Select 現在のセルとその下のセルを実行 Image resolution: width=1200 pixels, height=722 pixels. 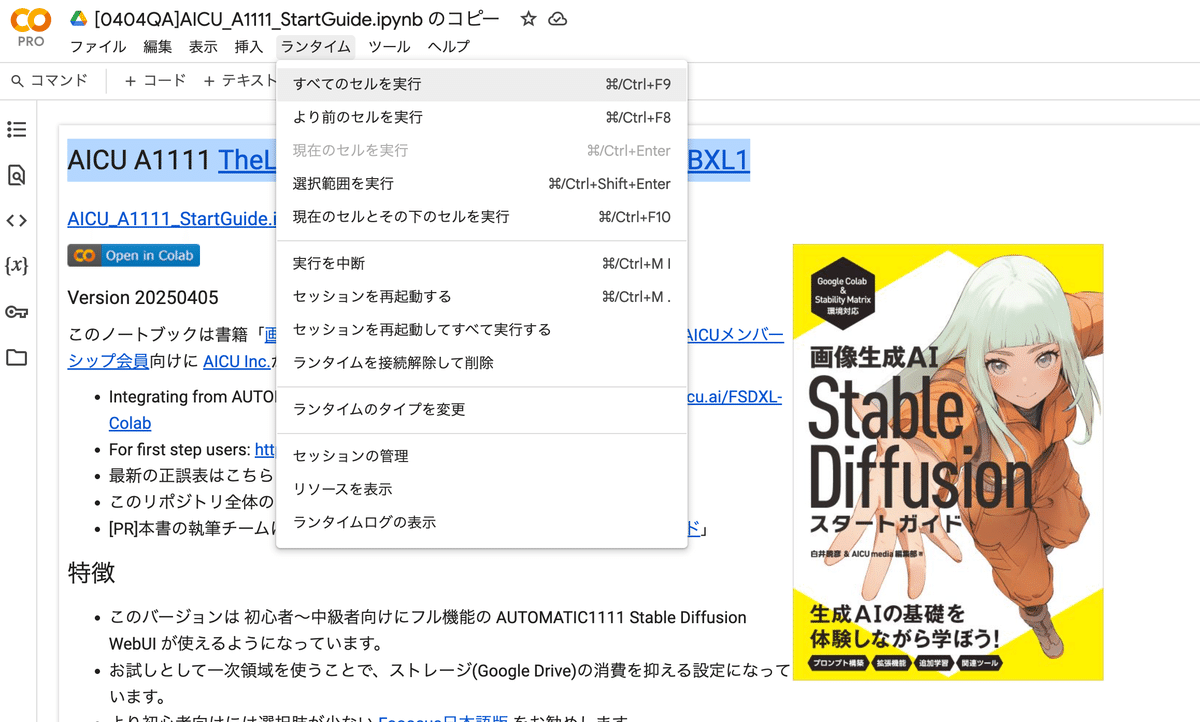[482, 217]
